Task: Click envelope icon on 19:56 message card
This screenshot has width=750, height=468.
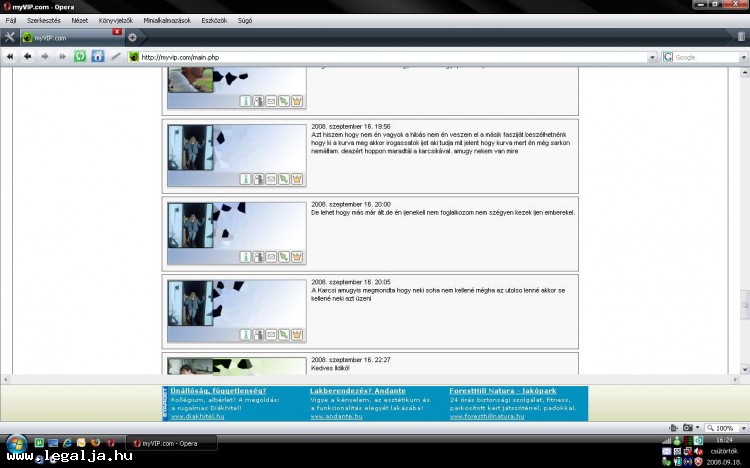Action: [x=271, y=179]
